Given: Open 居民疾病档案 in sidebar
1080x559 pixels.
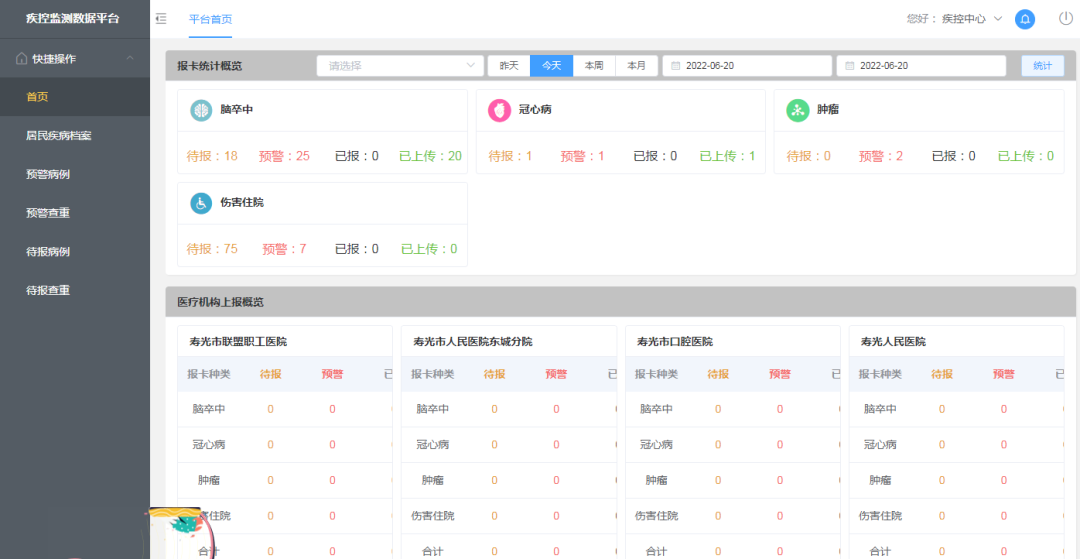Looking at the screenshot, I should tap(59, 136).
